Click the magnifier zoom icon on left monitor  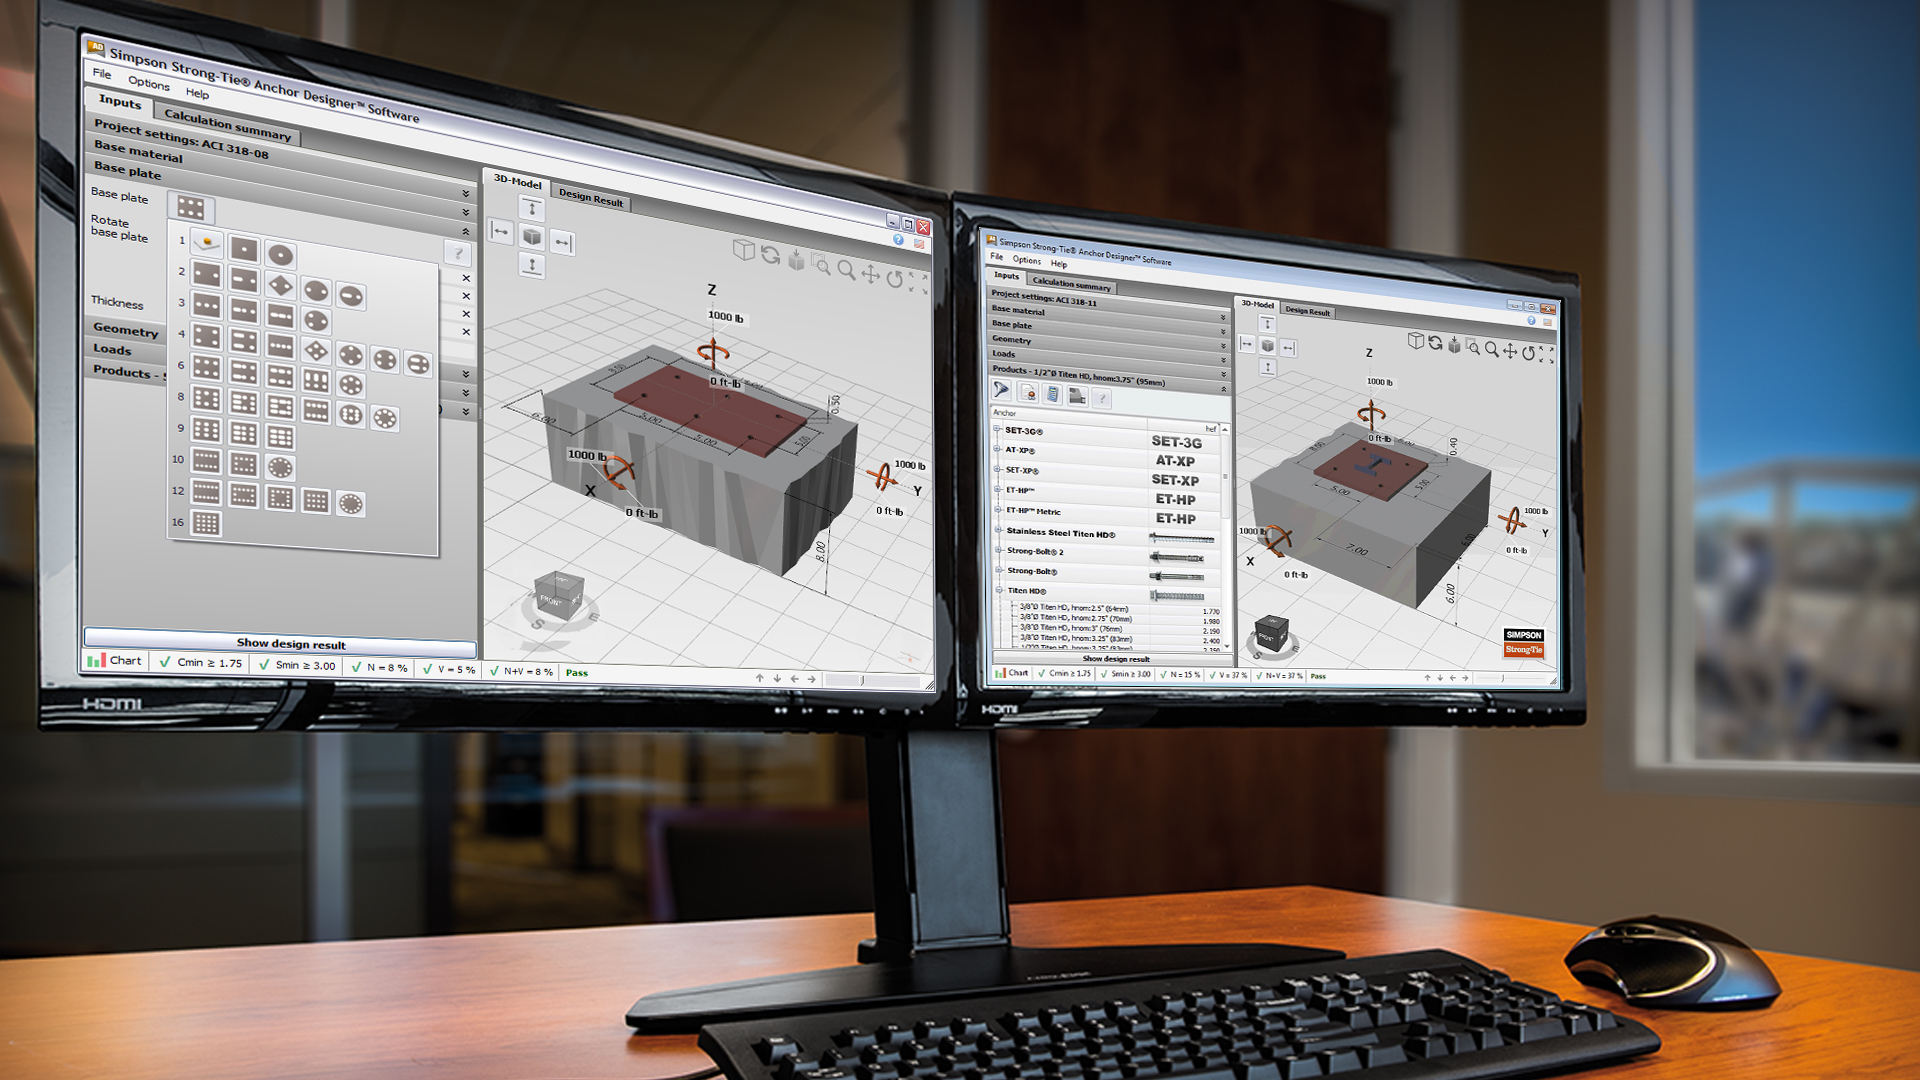coord(846,270)
